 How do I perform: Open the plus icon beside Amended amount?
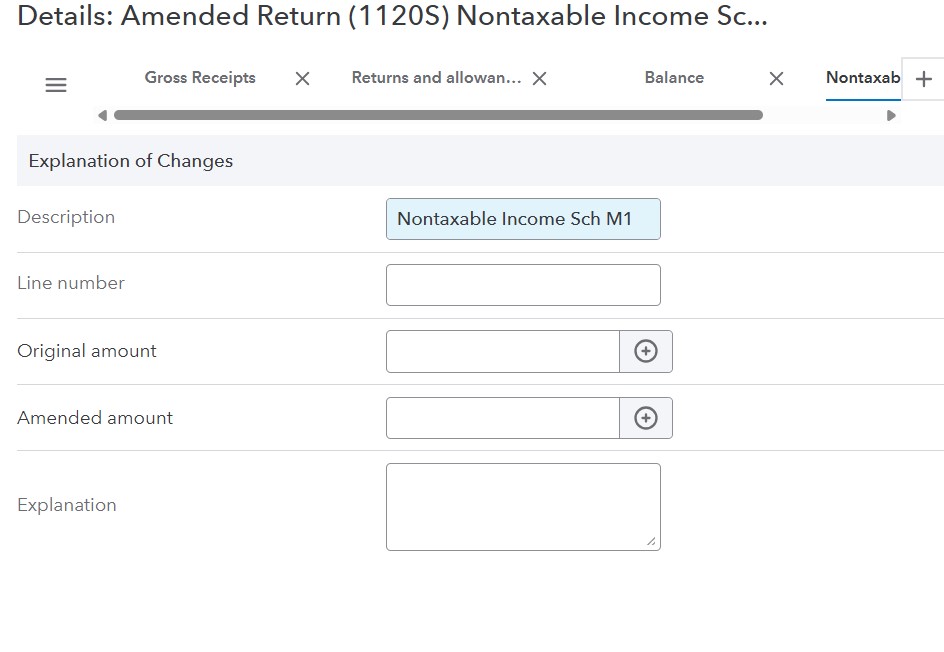(646, 417)
